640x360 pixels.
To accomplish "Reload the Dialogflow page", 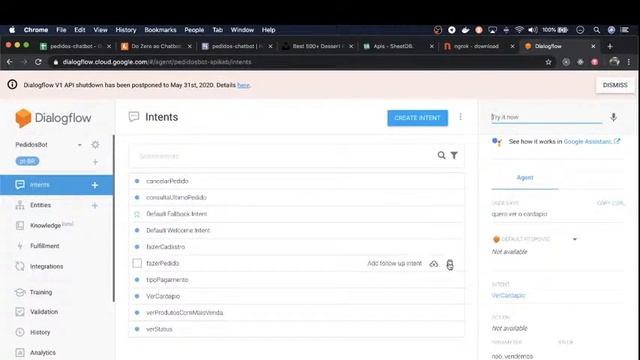I will coord(38,62).
